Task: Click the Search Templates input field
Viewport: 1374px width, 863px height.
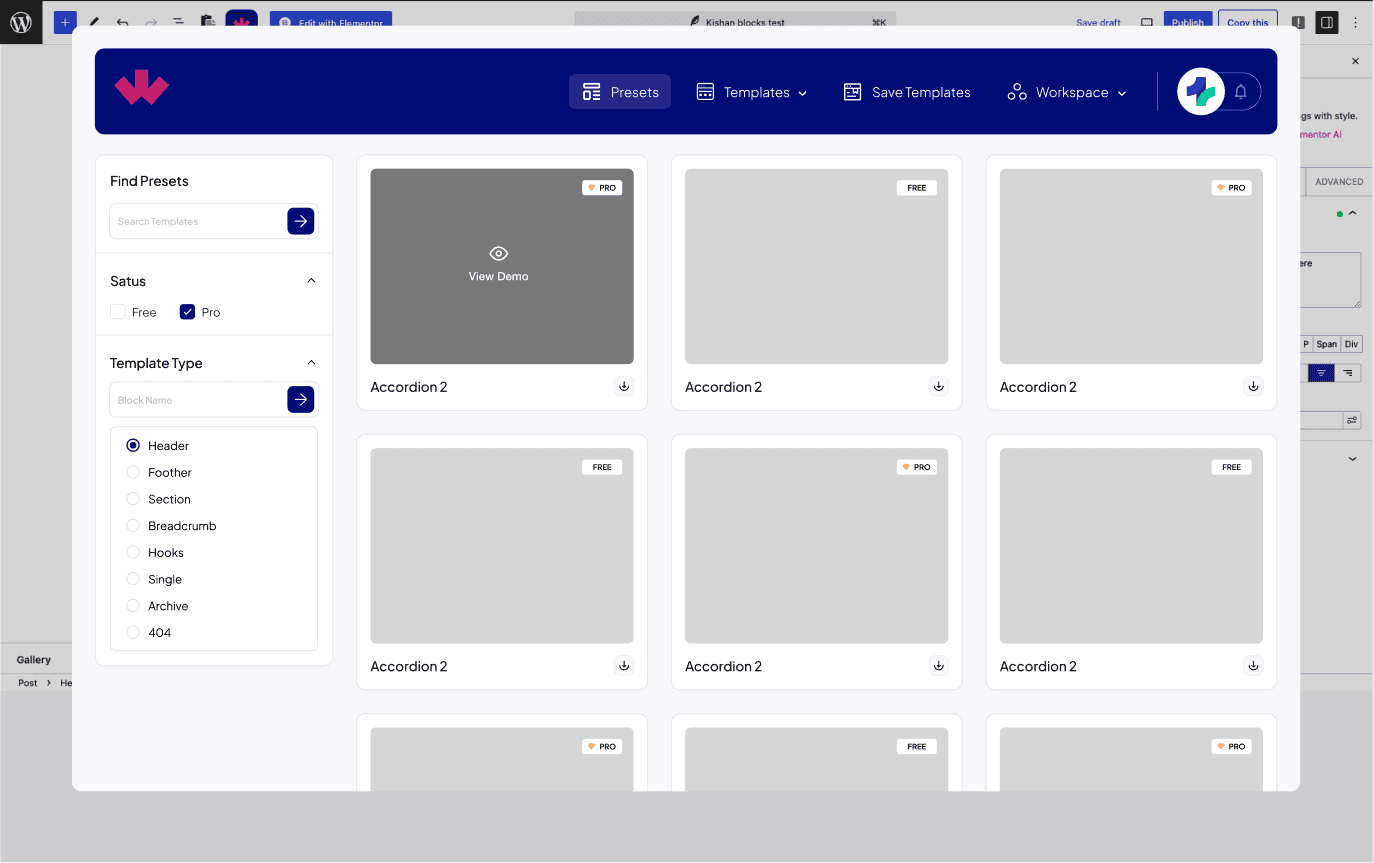Action: [198, 221]
